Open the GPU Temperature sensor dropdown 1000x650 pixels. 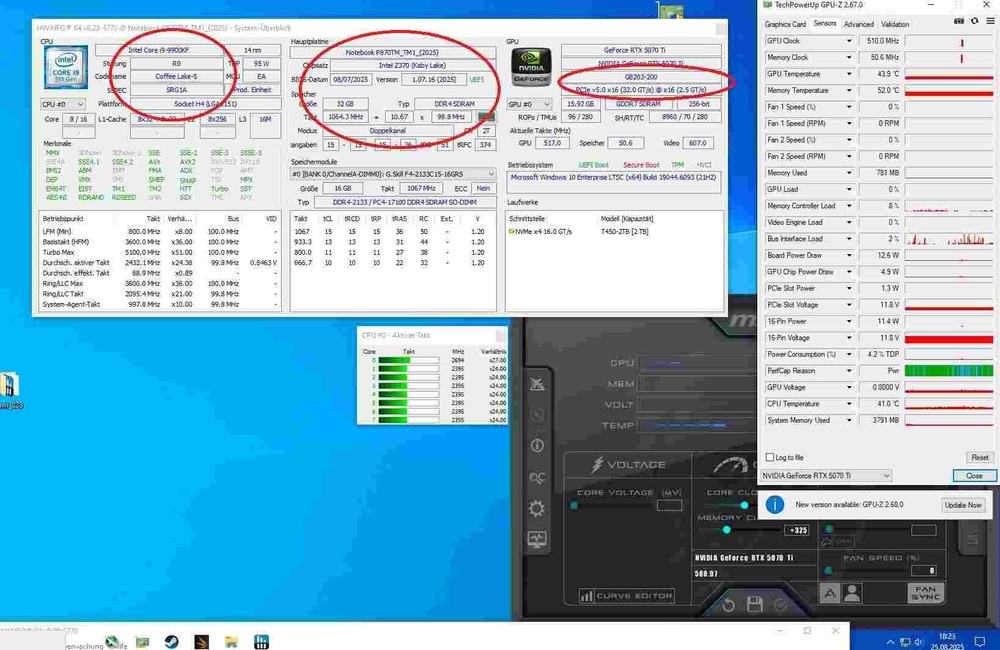coord(849,74)
